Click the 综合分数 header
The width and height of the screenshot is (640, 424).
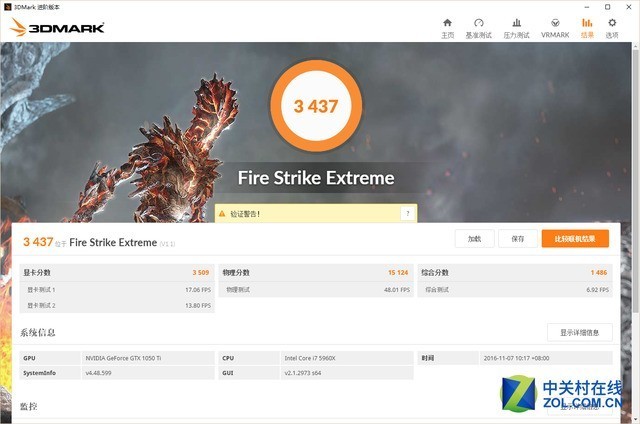click(435, 272)
